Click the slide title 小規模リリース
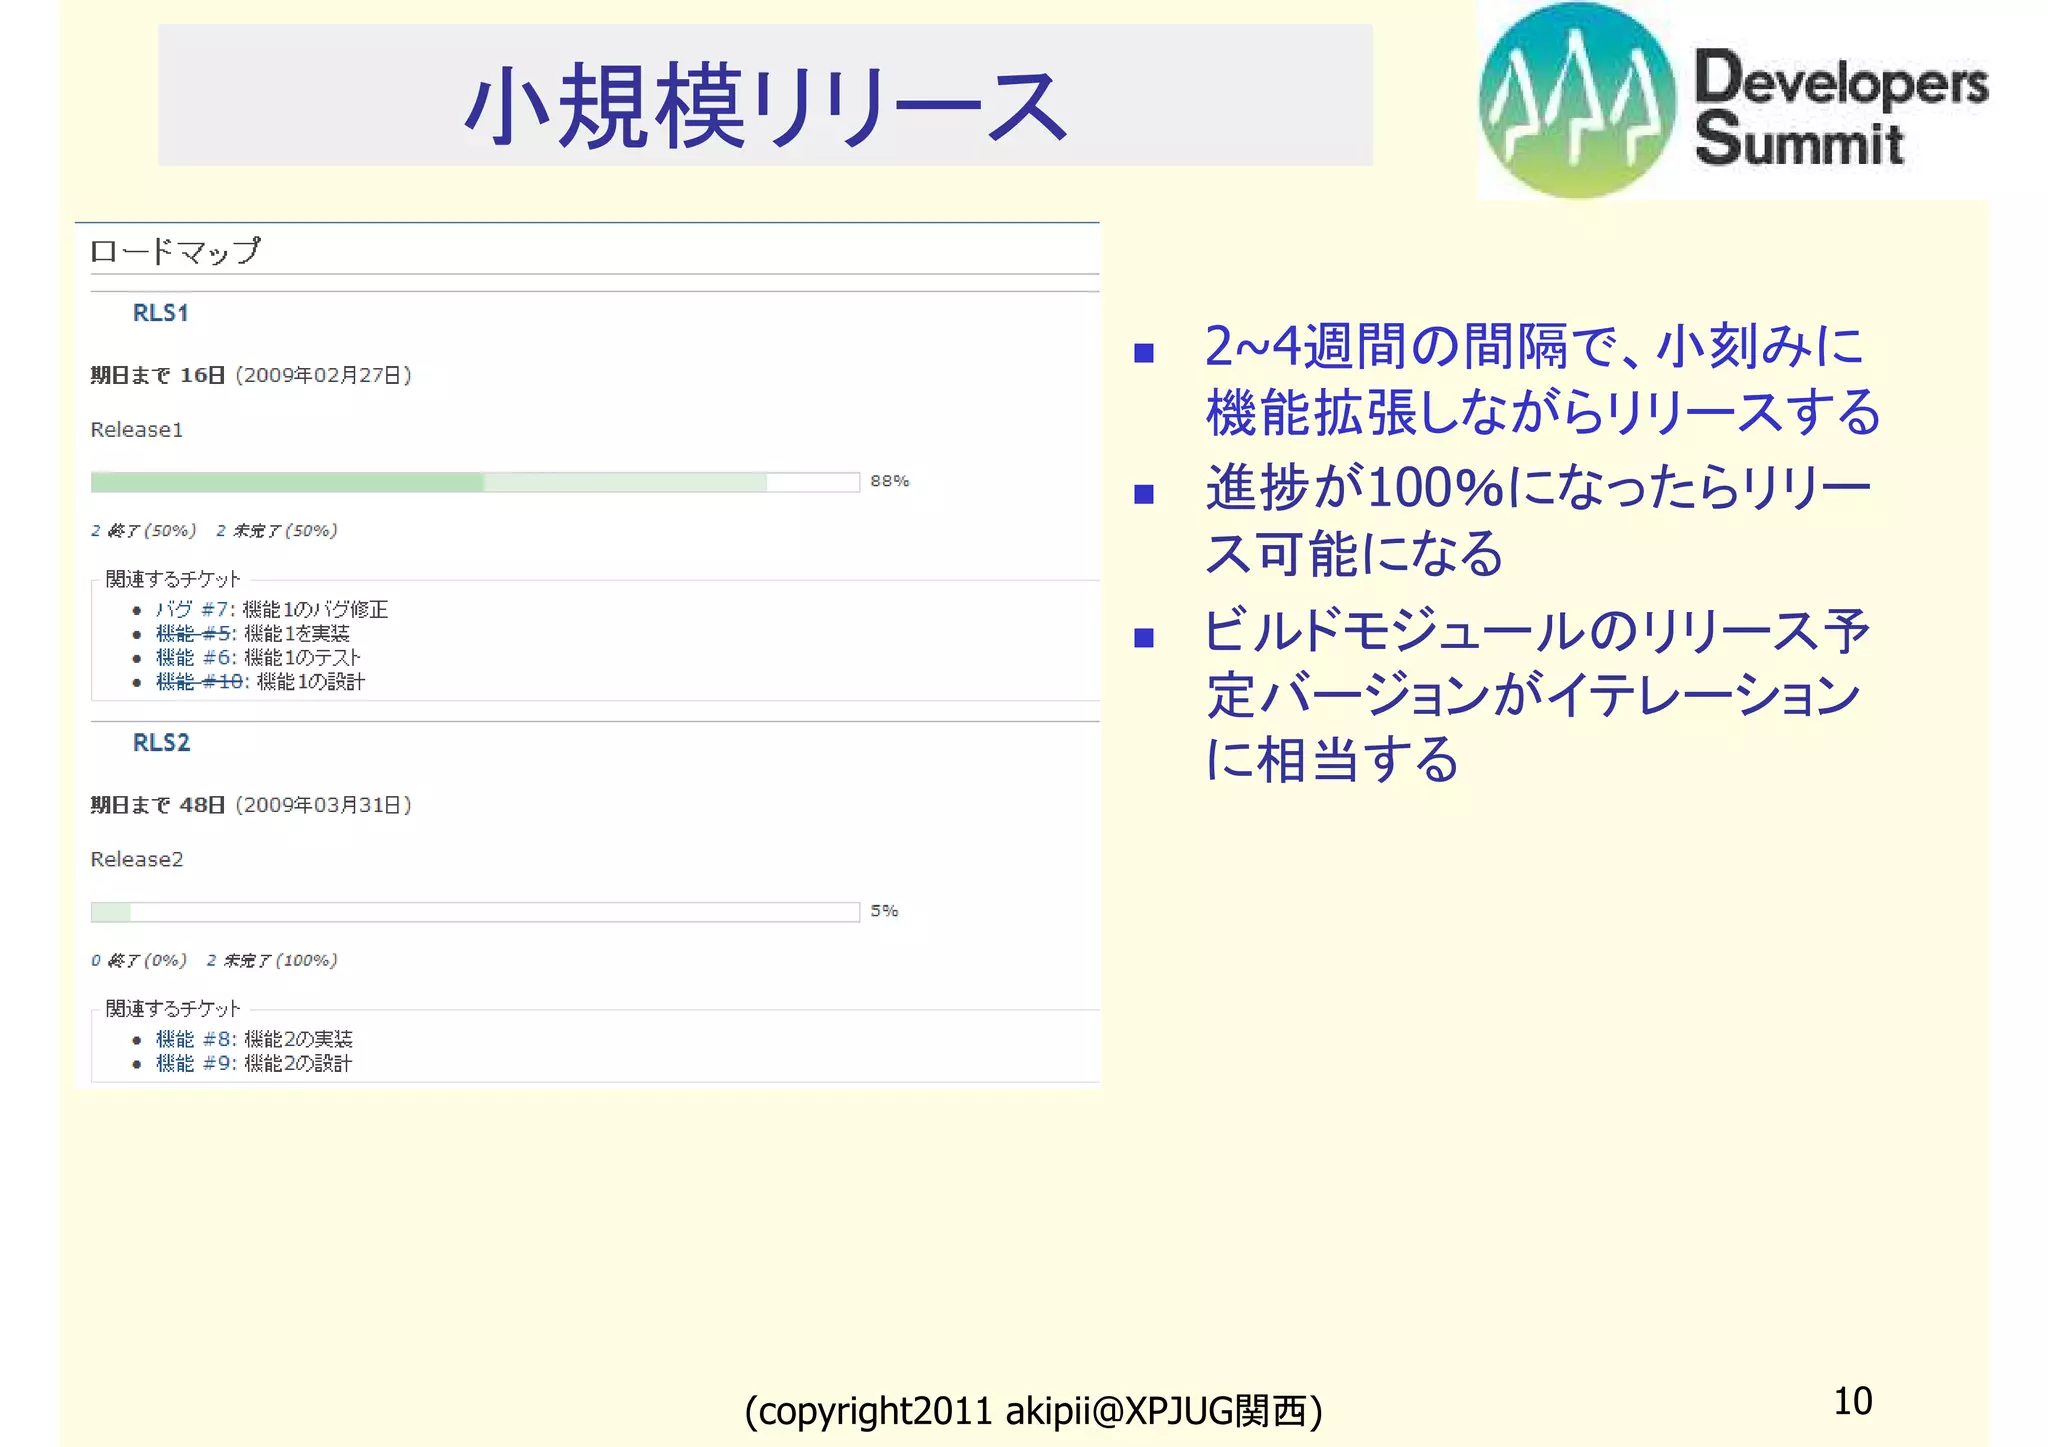 coord(766,105)
